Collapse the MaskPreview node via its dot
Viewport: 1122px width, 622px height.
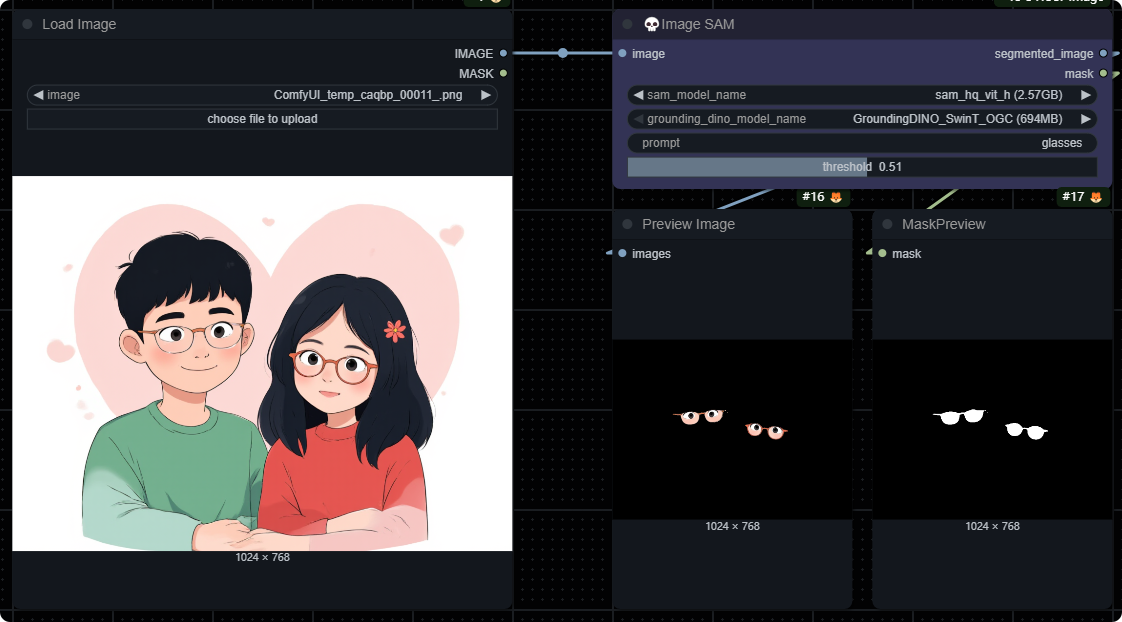coord(887,224)
